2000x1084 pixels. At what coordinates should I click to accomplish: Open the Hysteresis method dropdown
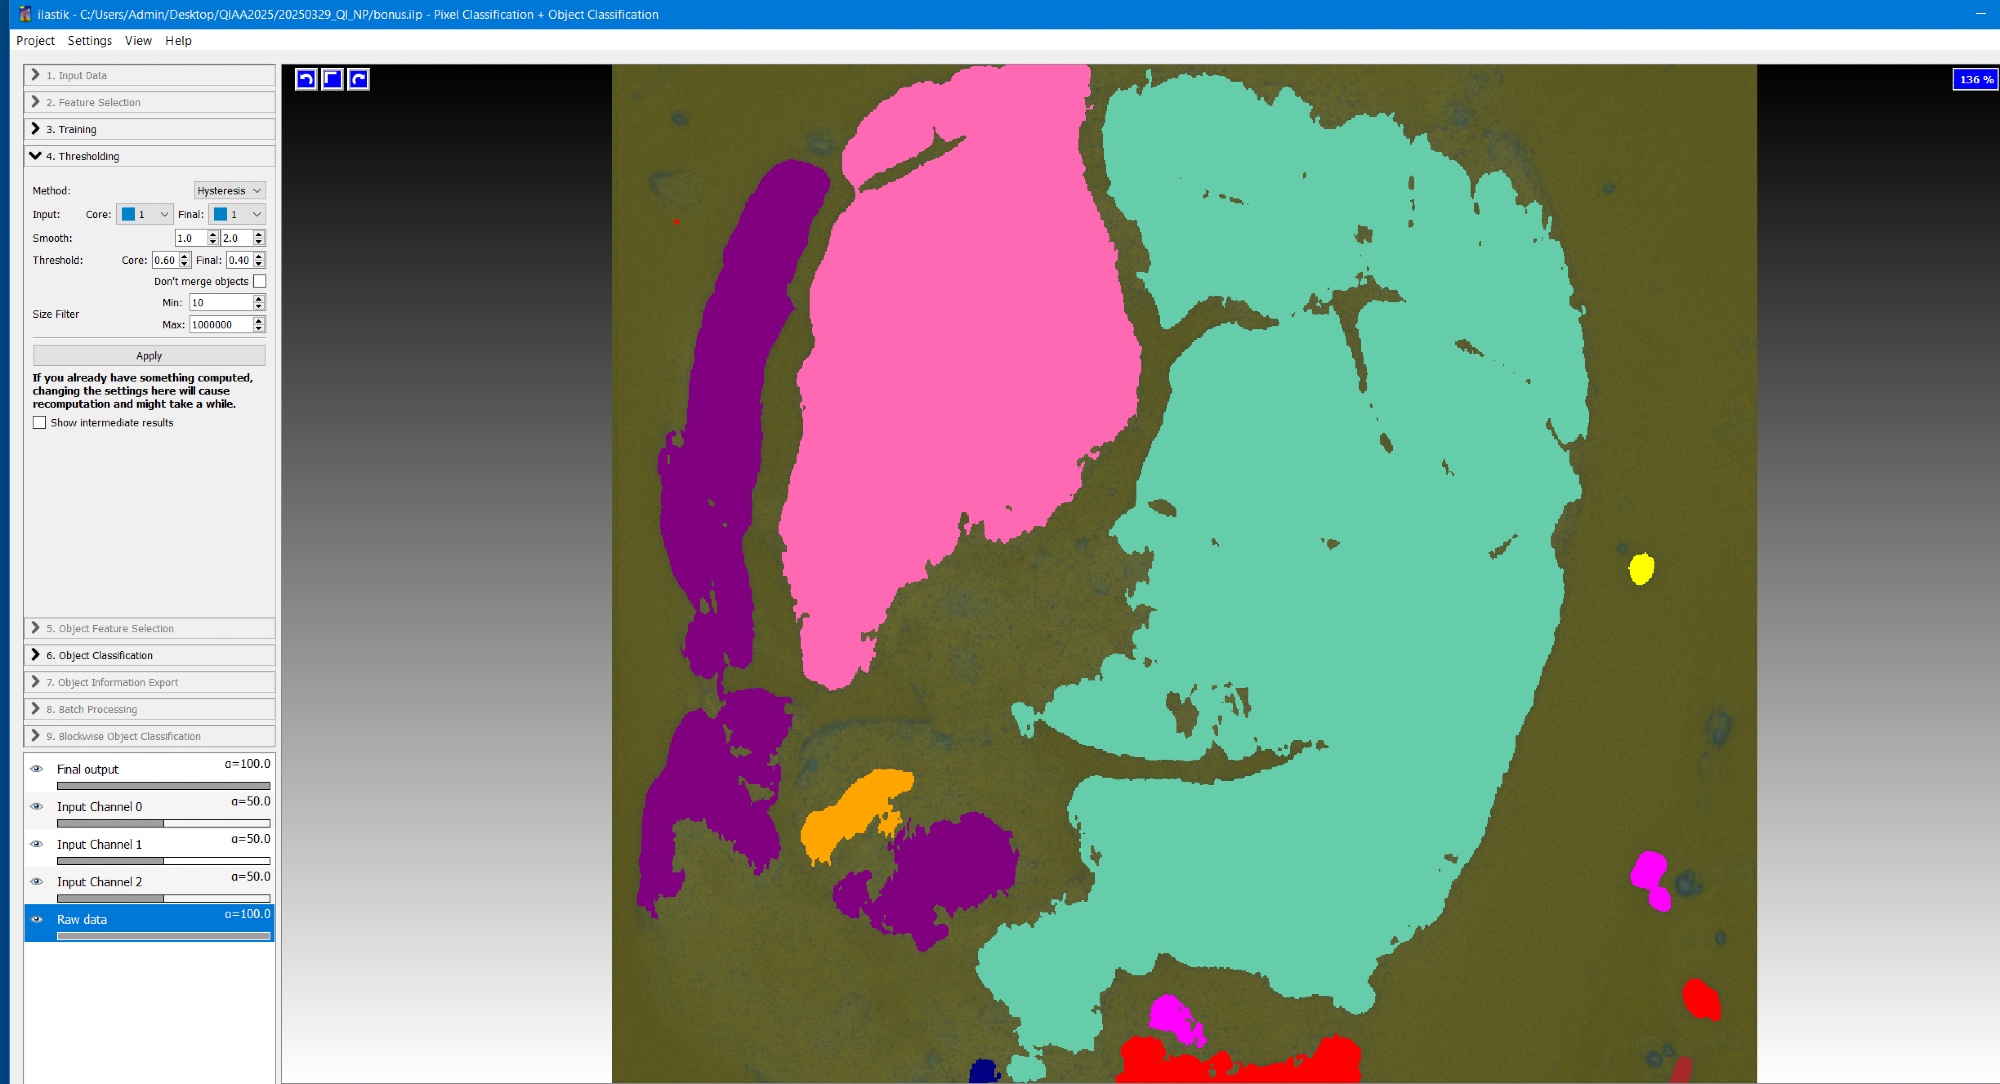[x=229, y=190]
